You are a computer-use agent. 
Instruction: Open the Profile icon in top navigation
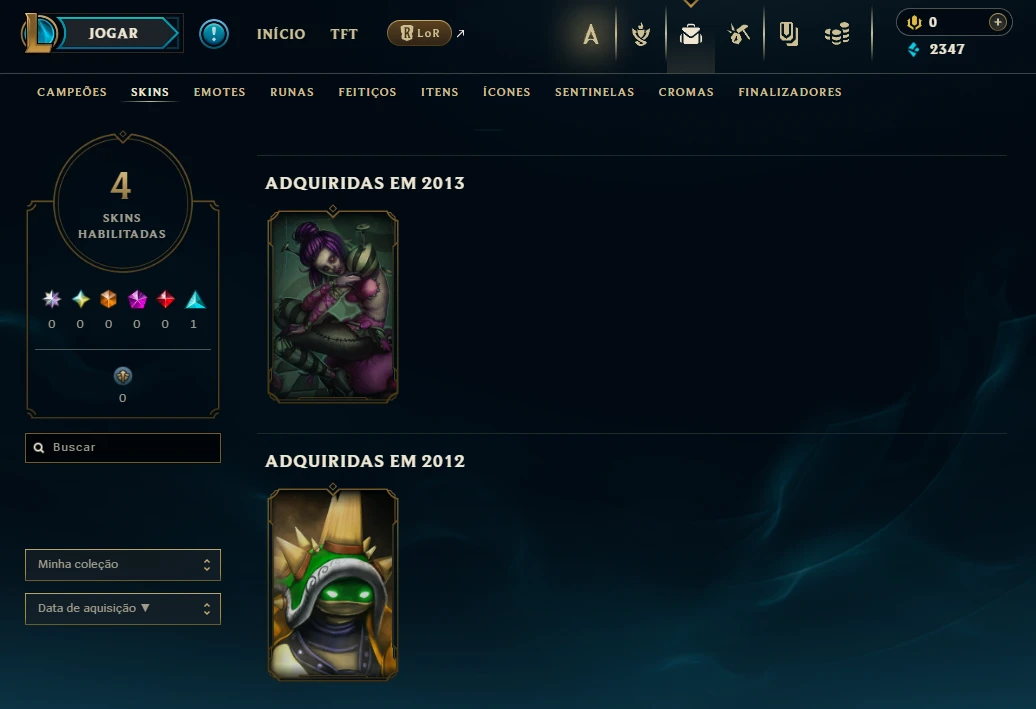click(x=591, y=34)
